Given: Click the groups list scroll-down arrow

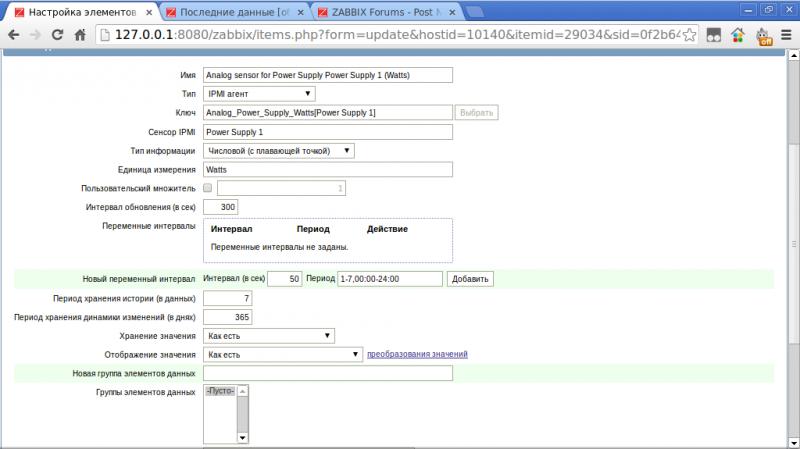Looking at the screenshot, I should 243,438.
